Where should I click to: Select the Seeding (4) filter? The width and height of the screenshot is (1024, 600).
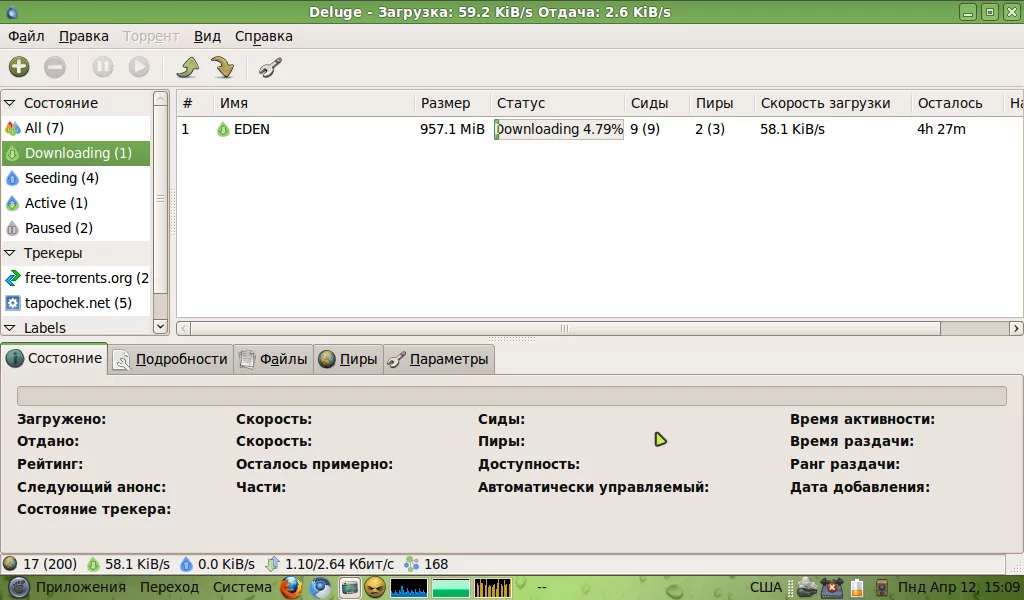point(76,178)
